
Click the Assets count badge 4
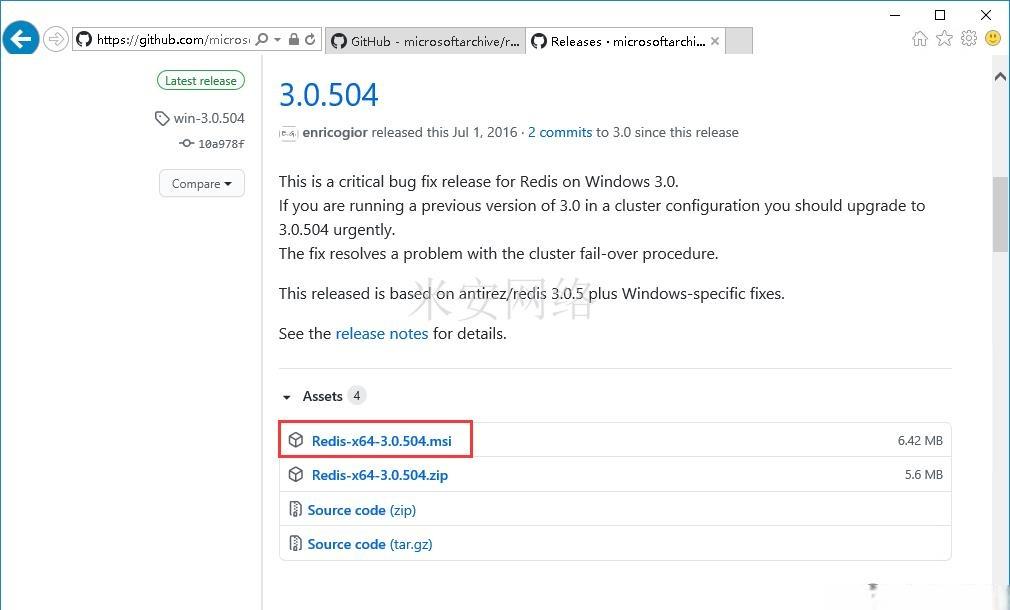pyautogui.click(x=357, y=396)
